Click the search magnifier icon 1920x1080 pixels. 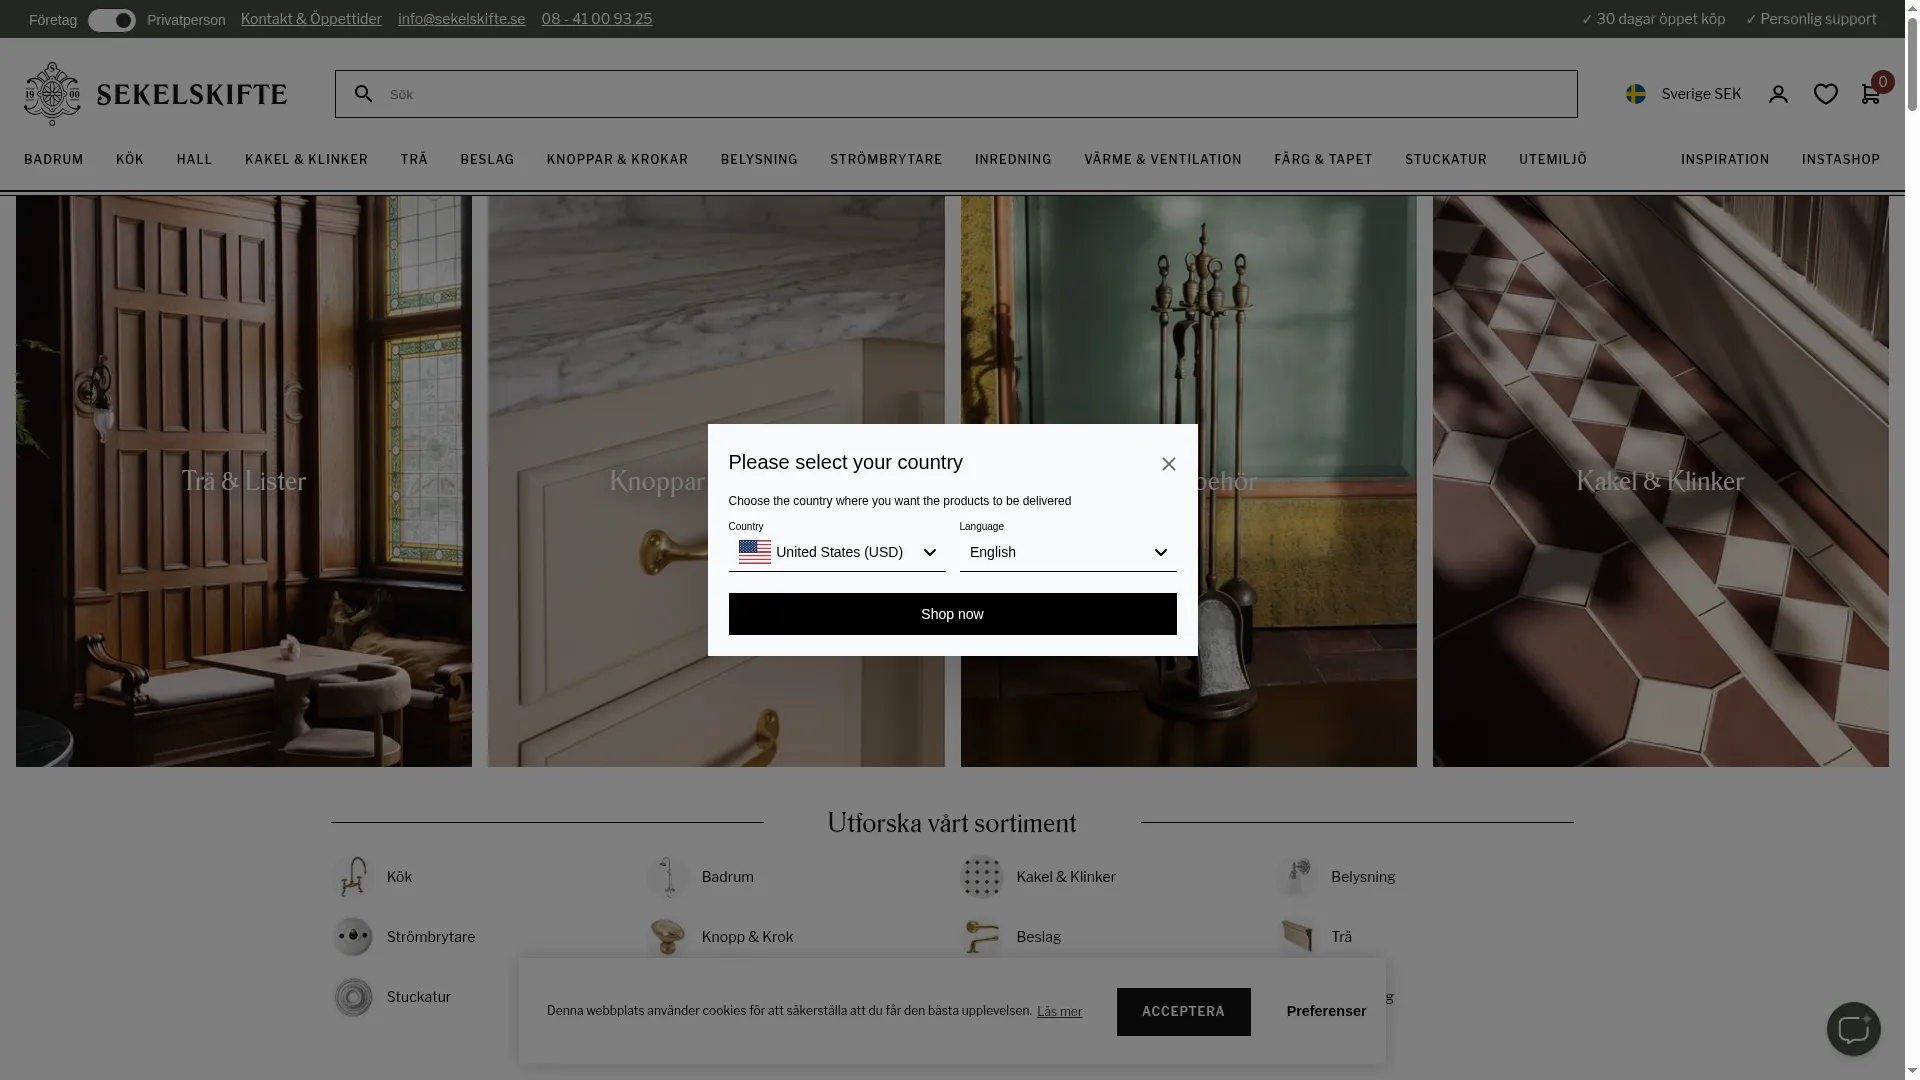coord(364,93)
